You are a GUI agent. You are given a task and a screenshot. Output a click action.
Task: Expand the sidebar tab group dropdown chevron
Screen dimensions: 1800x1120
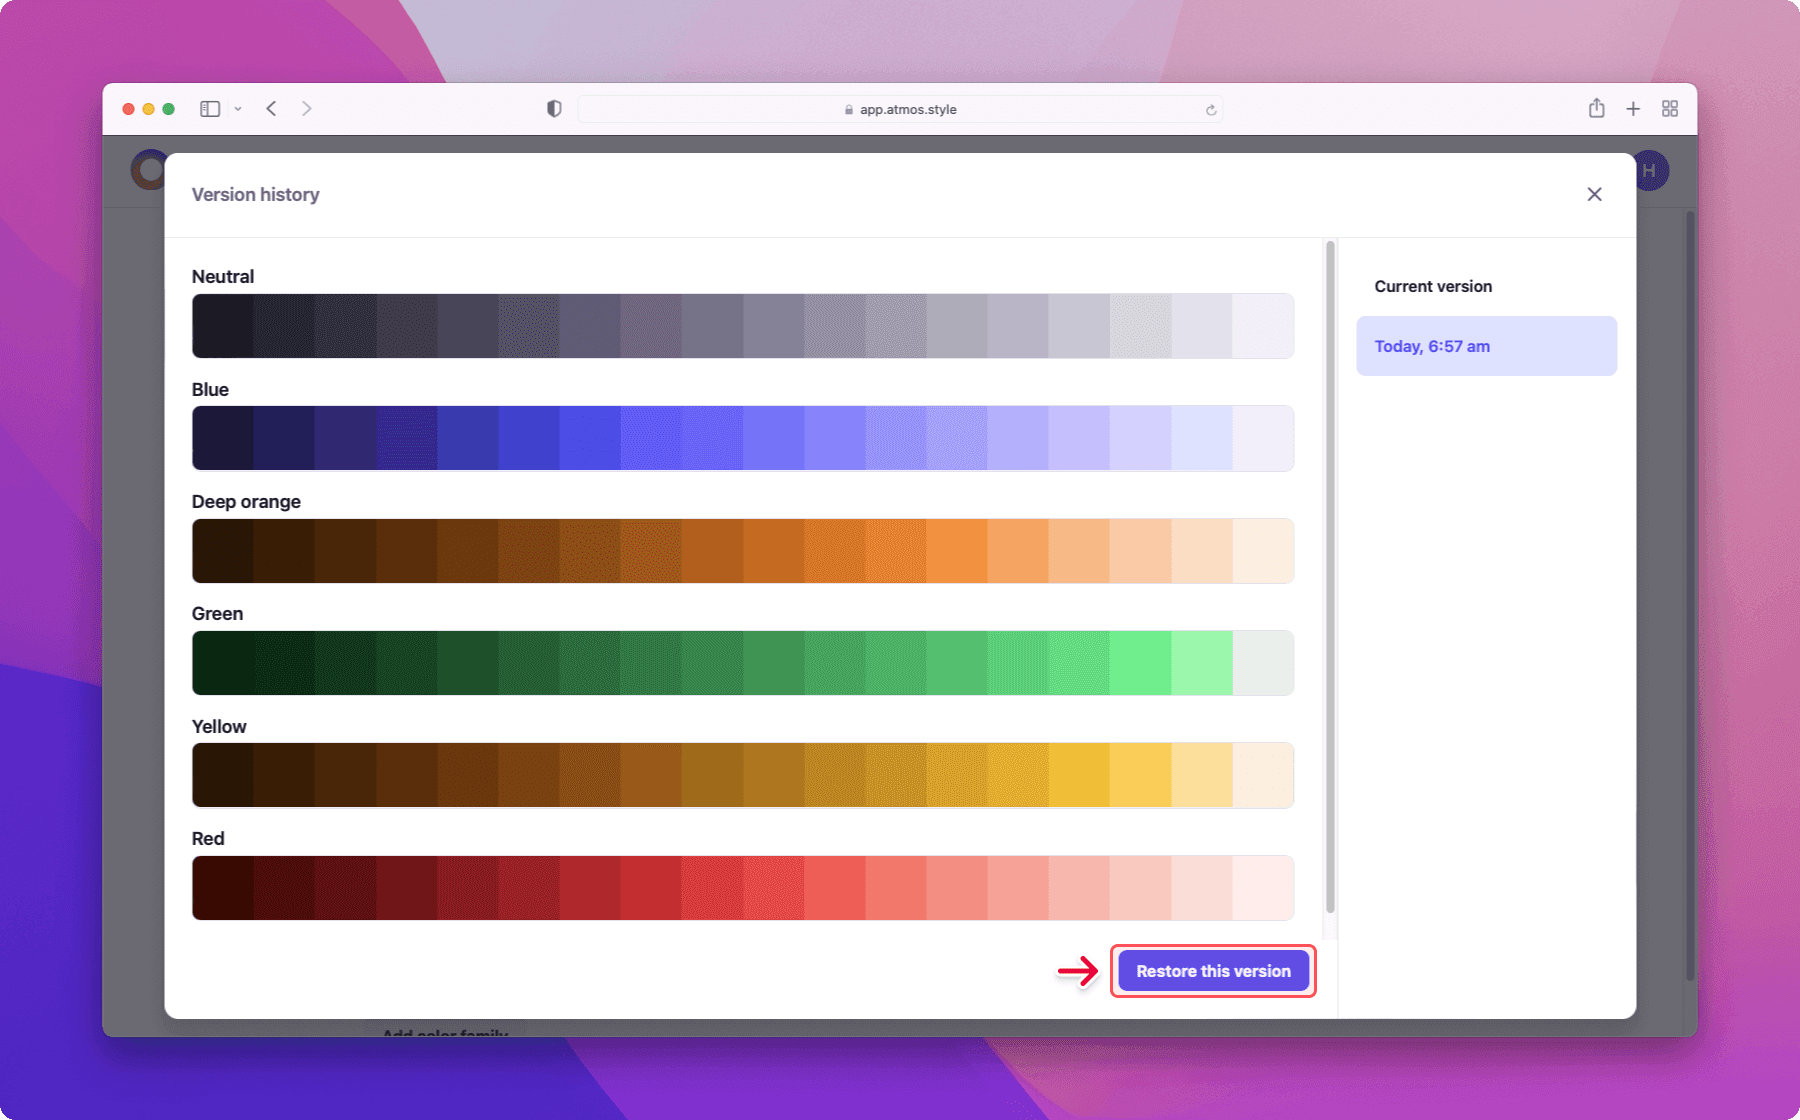tap(238, 109)
